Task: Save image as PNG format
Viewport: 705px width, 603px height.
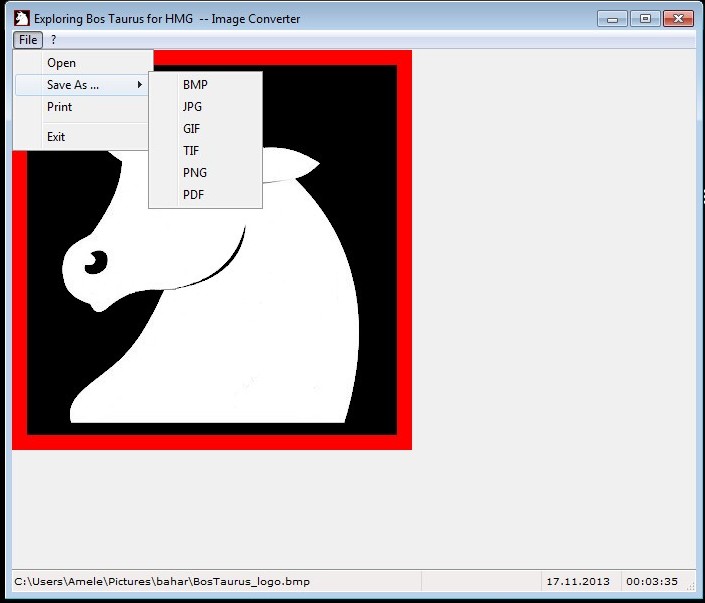Action: coord(205,173)
